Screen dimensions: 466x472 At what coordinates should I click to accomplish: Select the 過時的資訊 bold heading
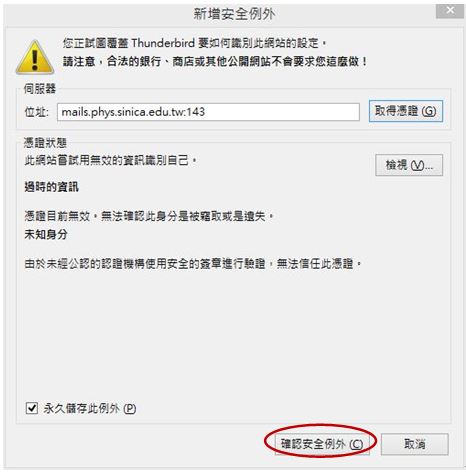pos(52,187)
